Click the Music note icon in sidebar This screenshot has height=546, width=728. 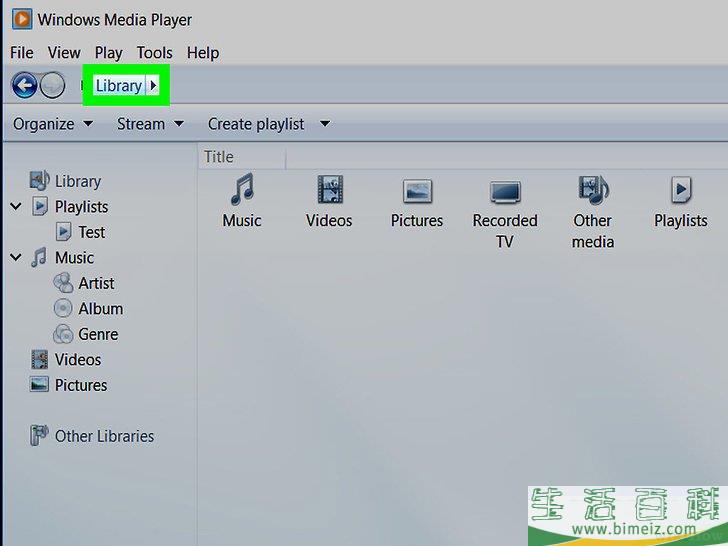coord(39,257)
